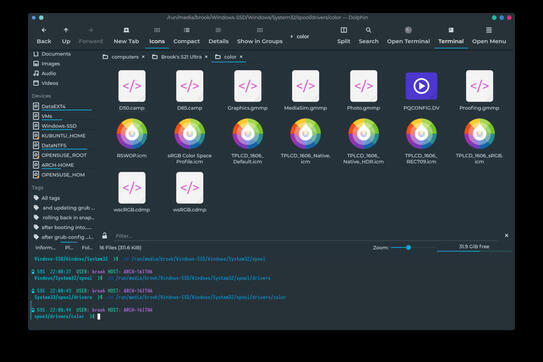
Task: Select the Graphics.gmmp file
Action: pyautogui.click(x=248, y=90)
